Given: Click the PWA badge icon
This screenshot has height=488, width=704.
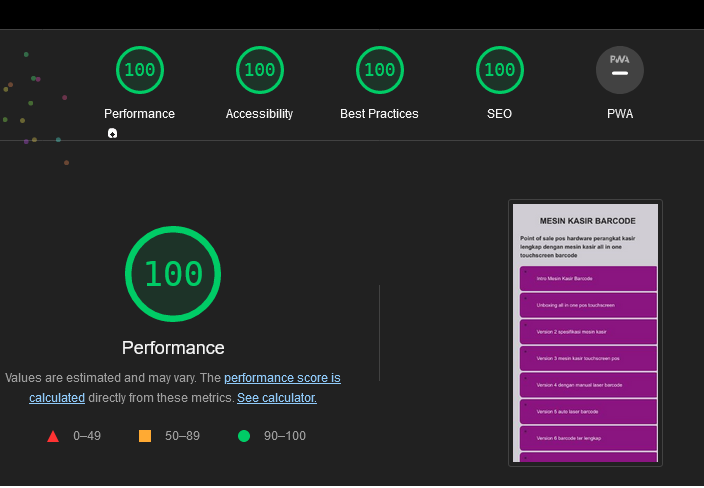Looking at the screenshot, I should tap(620, 70).
